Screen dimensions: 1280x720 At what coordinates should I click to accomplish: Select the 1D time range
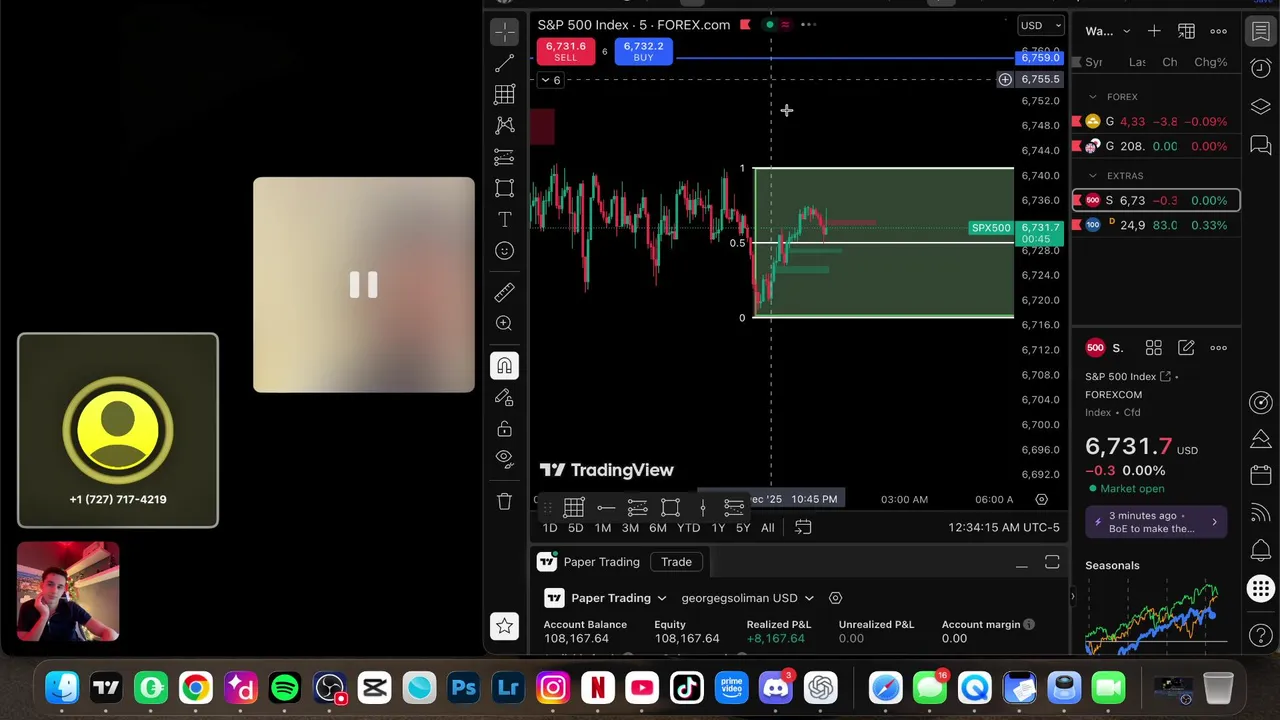point(549,527)
